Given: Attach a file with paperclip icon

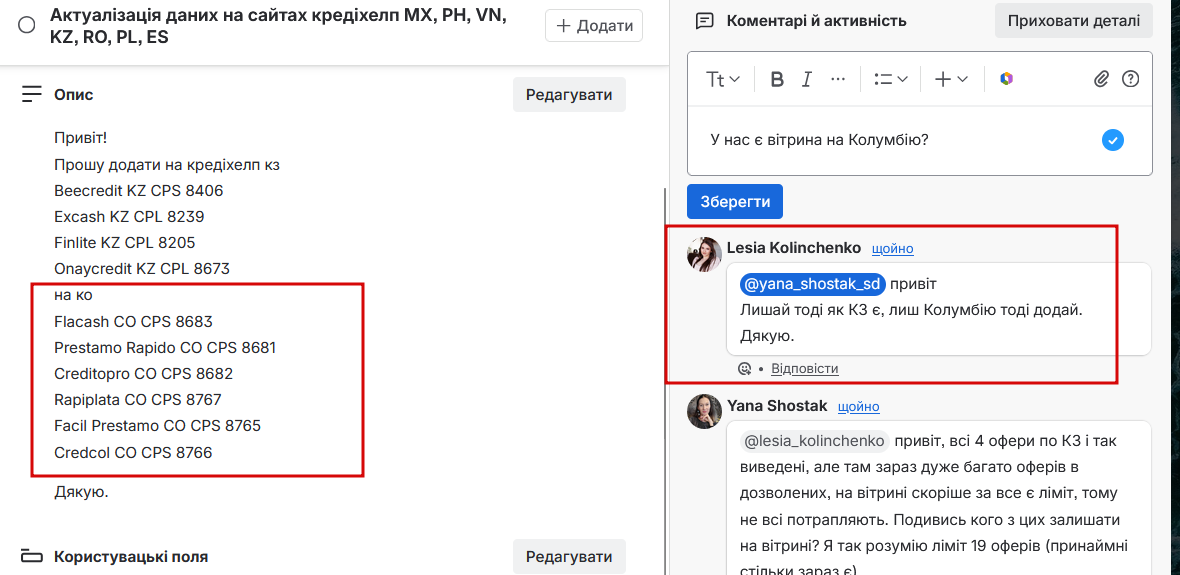Looking at the screenshot, I should (1101, 79).
